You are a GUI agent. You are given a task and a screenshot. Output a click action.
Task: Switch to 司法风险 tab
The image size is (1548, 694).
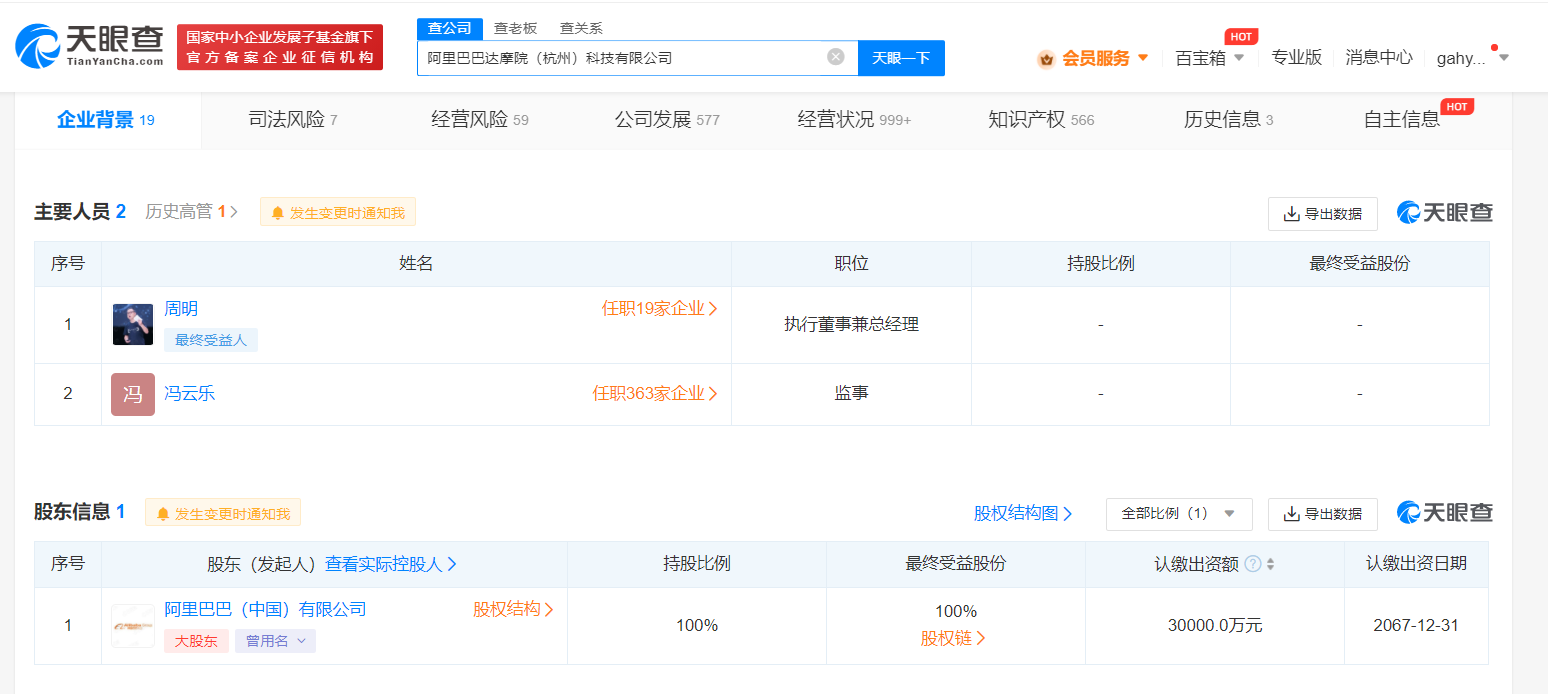click(293, 120)
